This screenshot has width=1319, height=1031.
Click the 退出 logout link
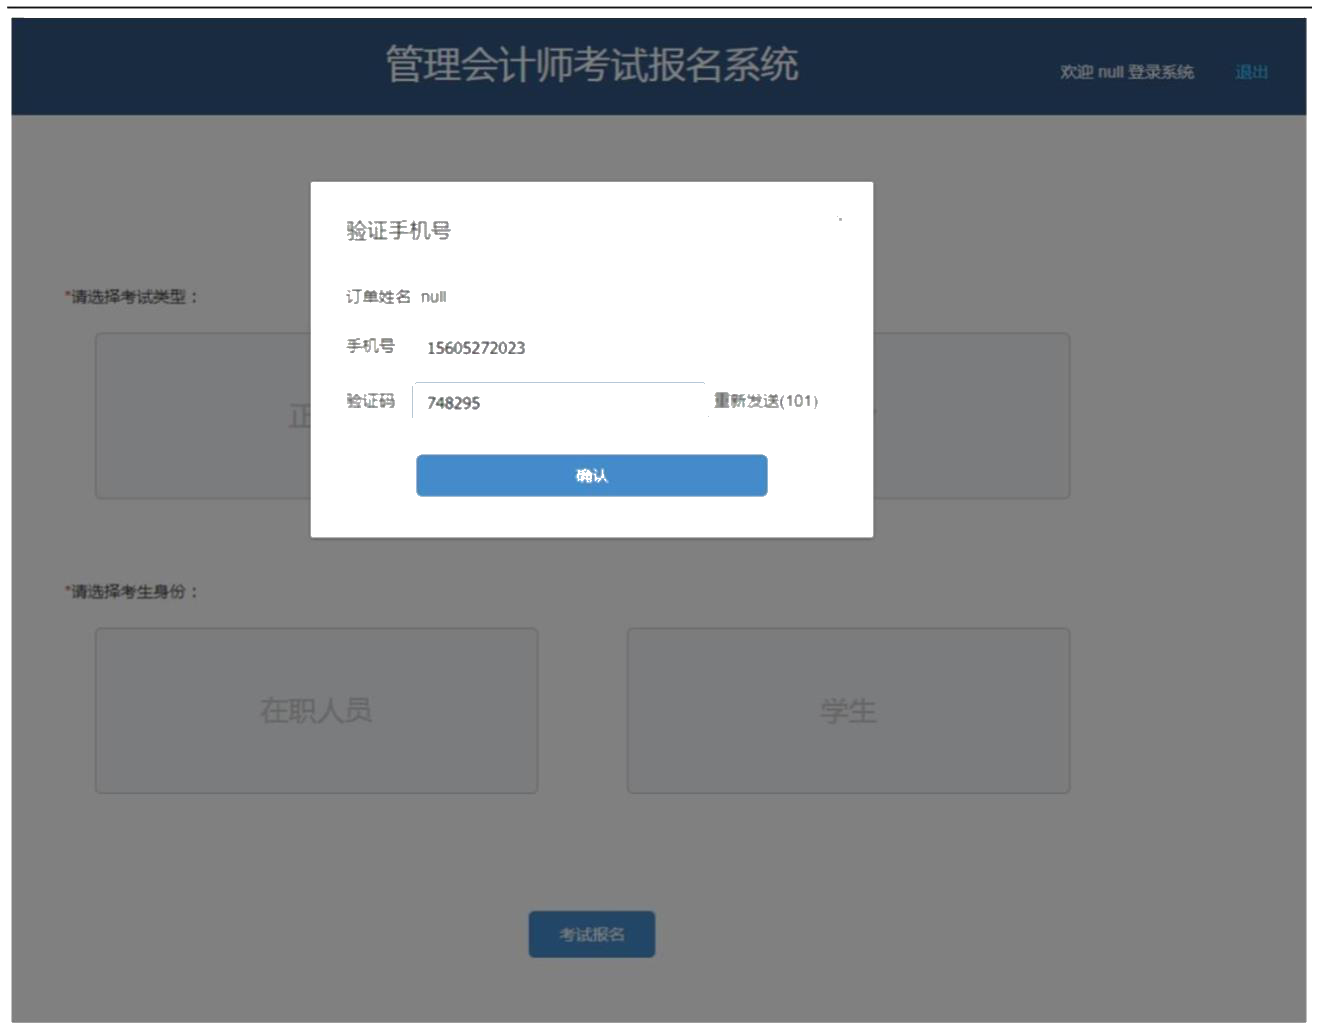(1251, 73)
